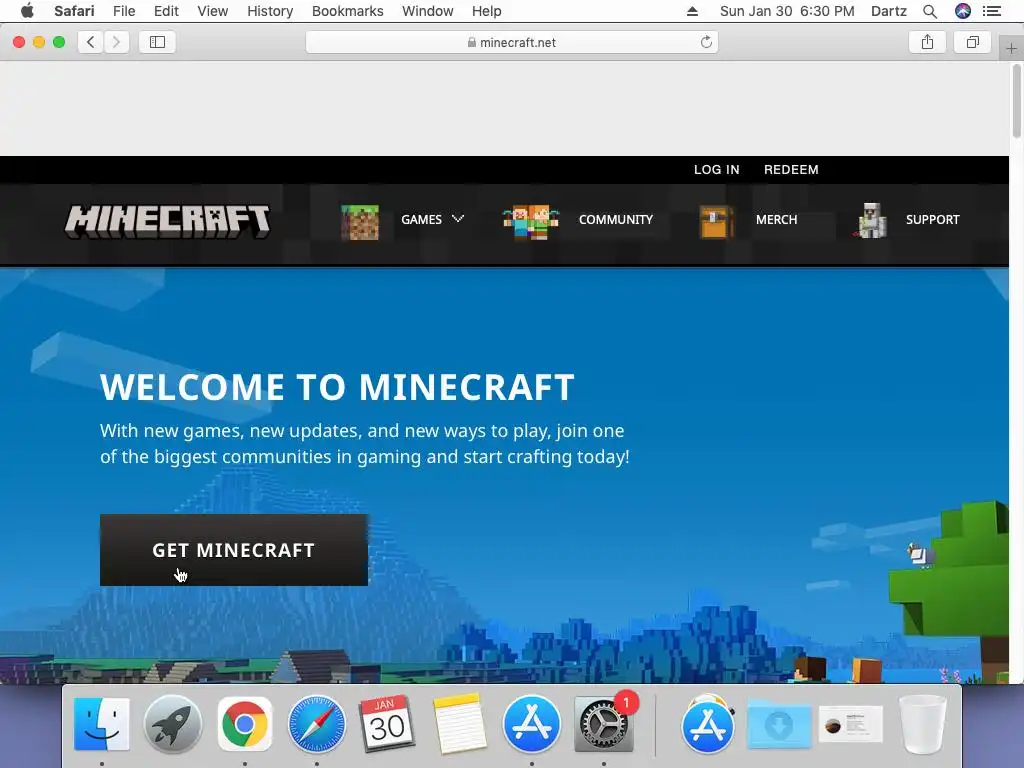1024x768 pixels.
Task: Open Finder from the Dock
Action: (101, 724)
